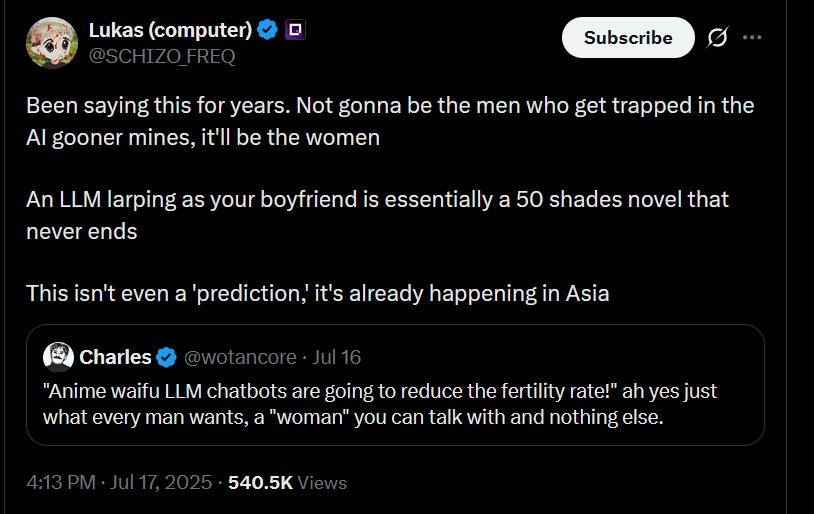
Task: Open the Grok explain-post icon
Action: point(717,37)
